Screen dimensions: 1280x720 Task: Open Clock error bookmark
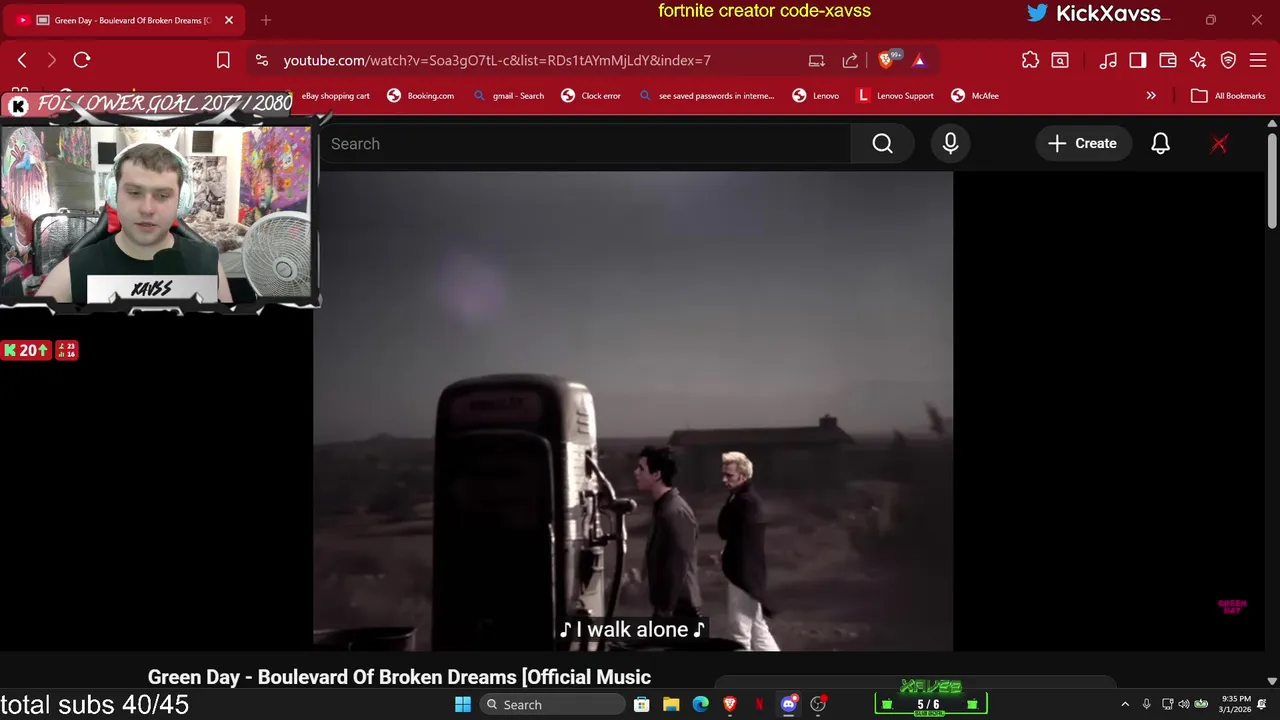(591, 96)
